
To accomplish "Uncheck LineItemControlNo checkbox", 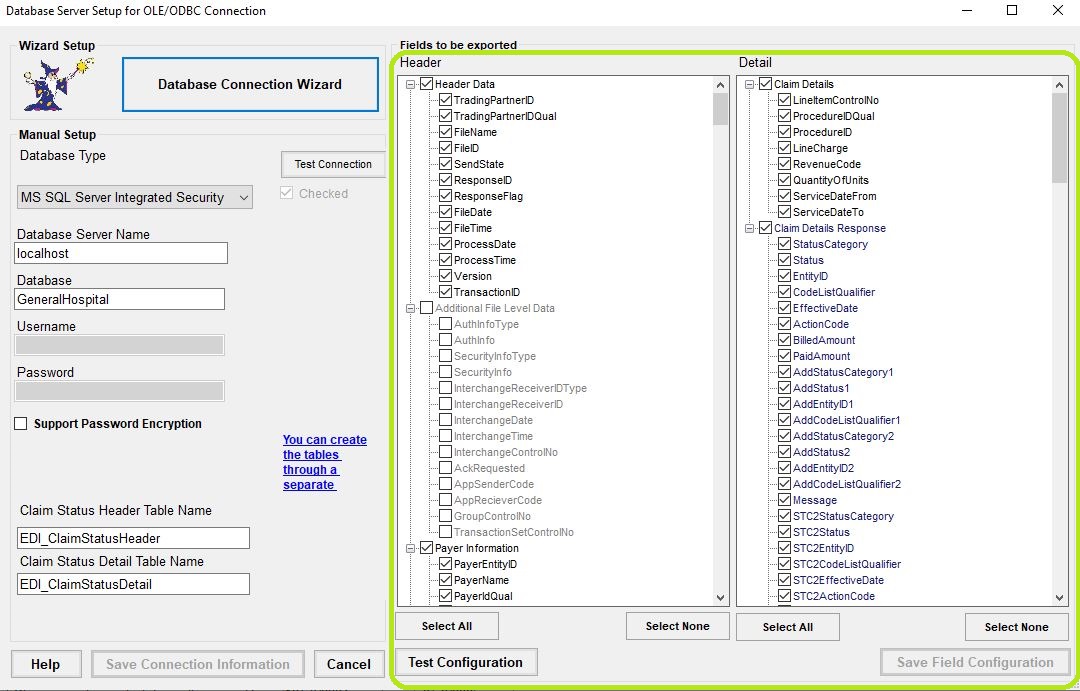I will [x=785, y=100].
